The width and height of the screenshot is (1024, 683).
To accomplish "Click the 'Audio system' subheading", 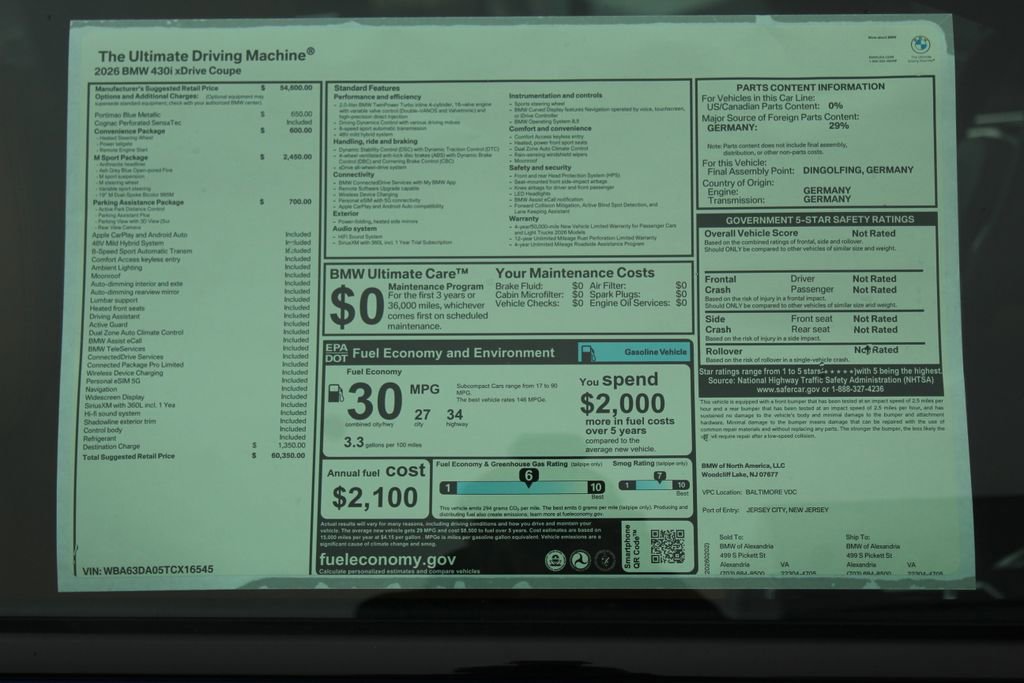I will click(355, 229).
